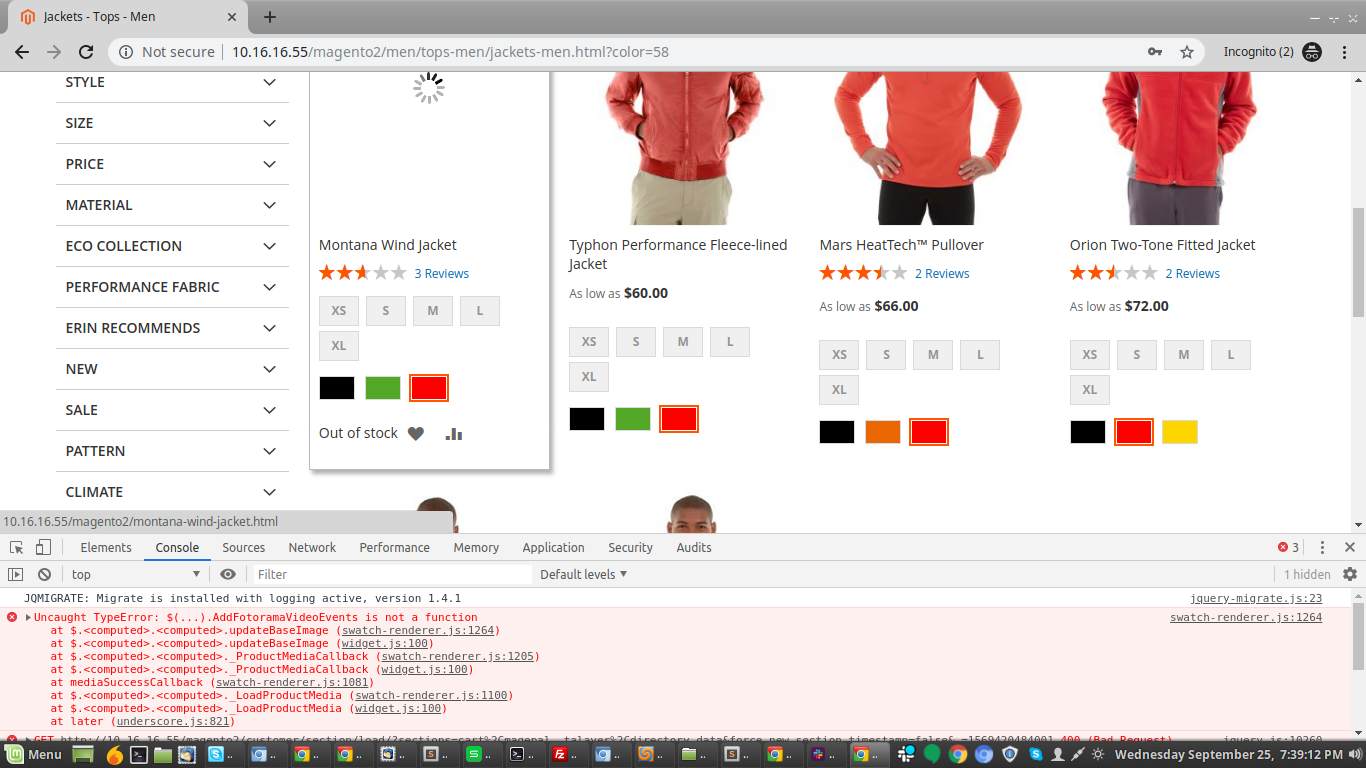The image size is (1366, 768).
Task: Toggle the DevTools device toolbar
Action: [x=43, y=547]
